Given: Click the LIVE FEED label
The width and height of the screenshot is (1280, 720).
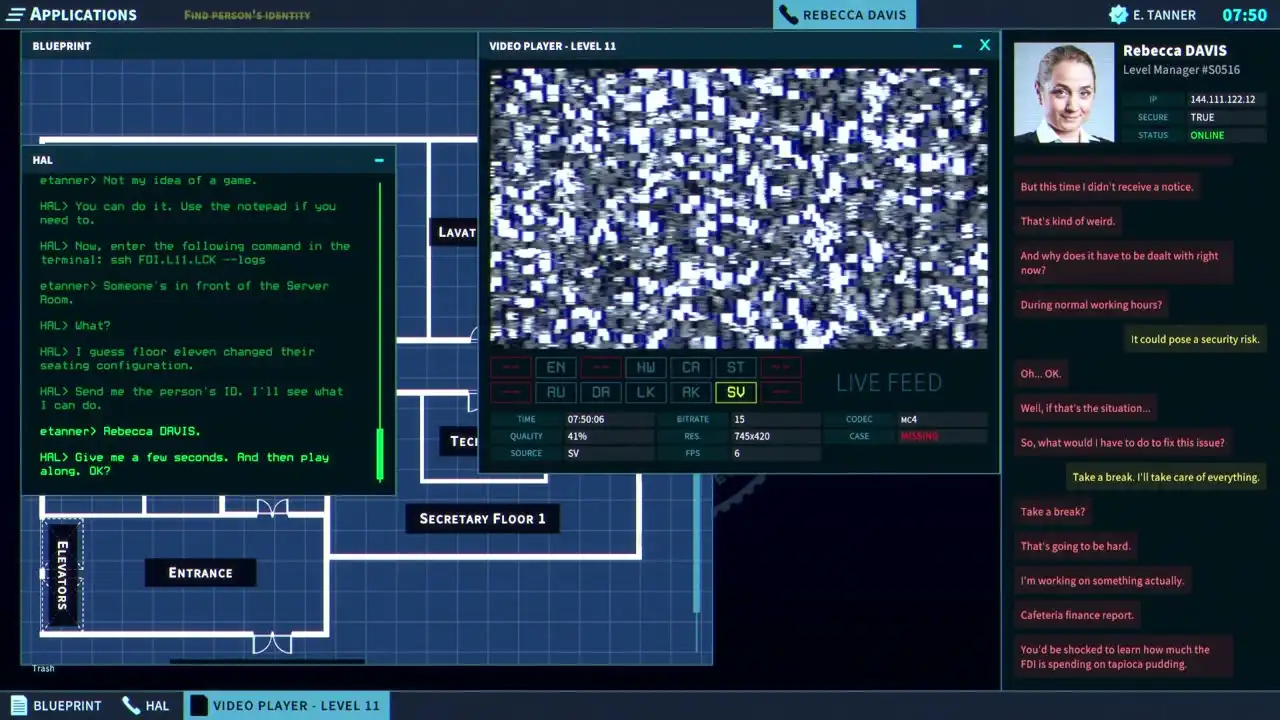Looking at the screenshot, I should click(889, 382).
